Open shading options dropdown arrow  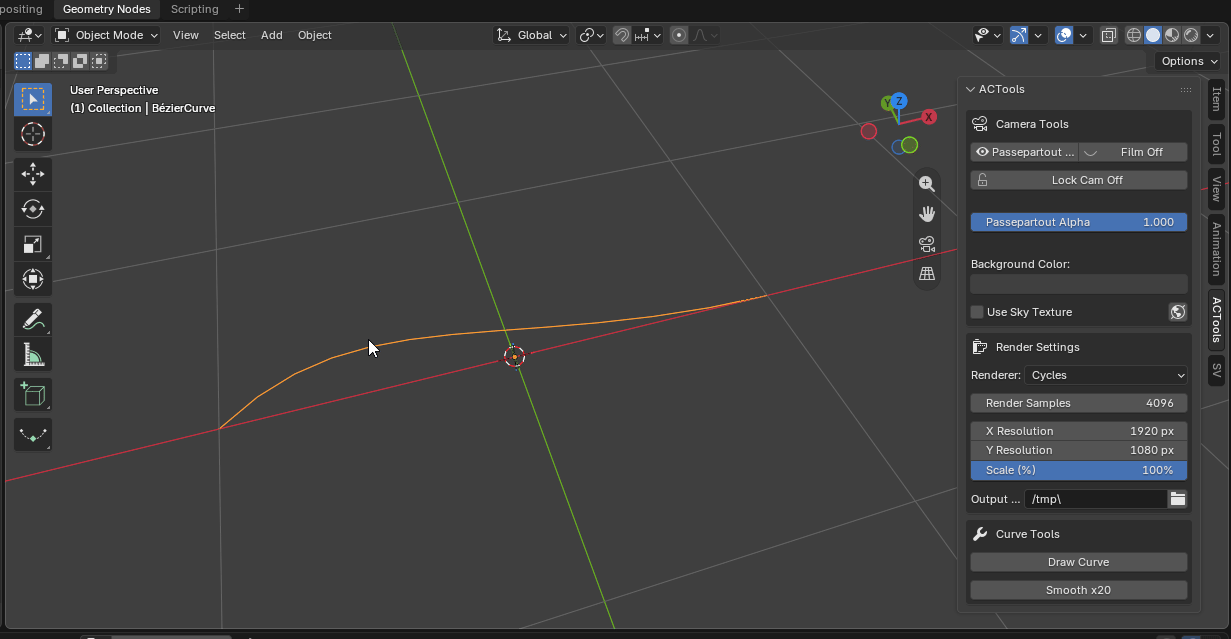(1211, 35)
